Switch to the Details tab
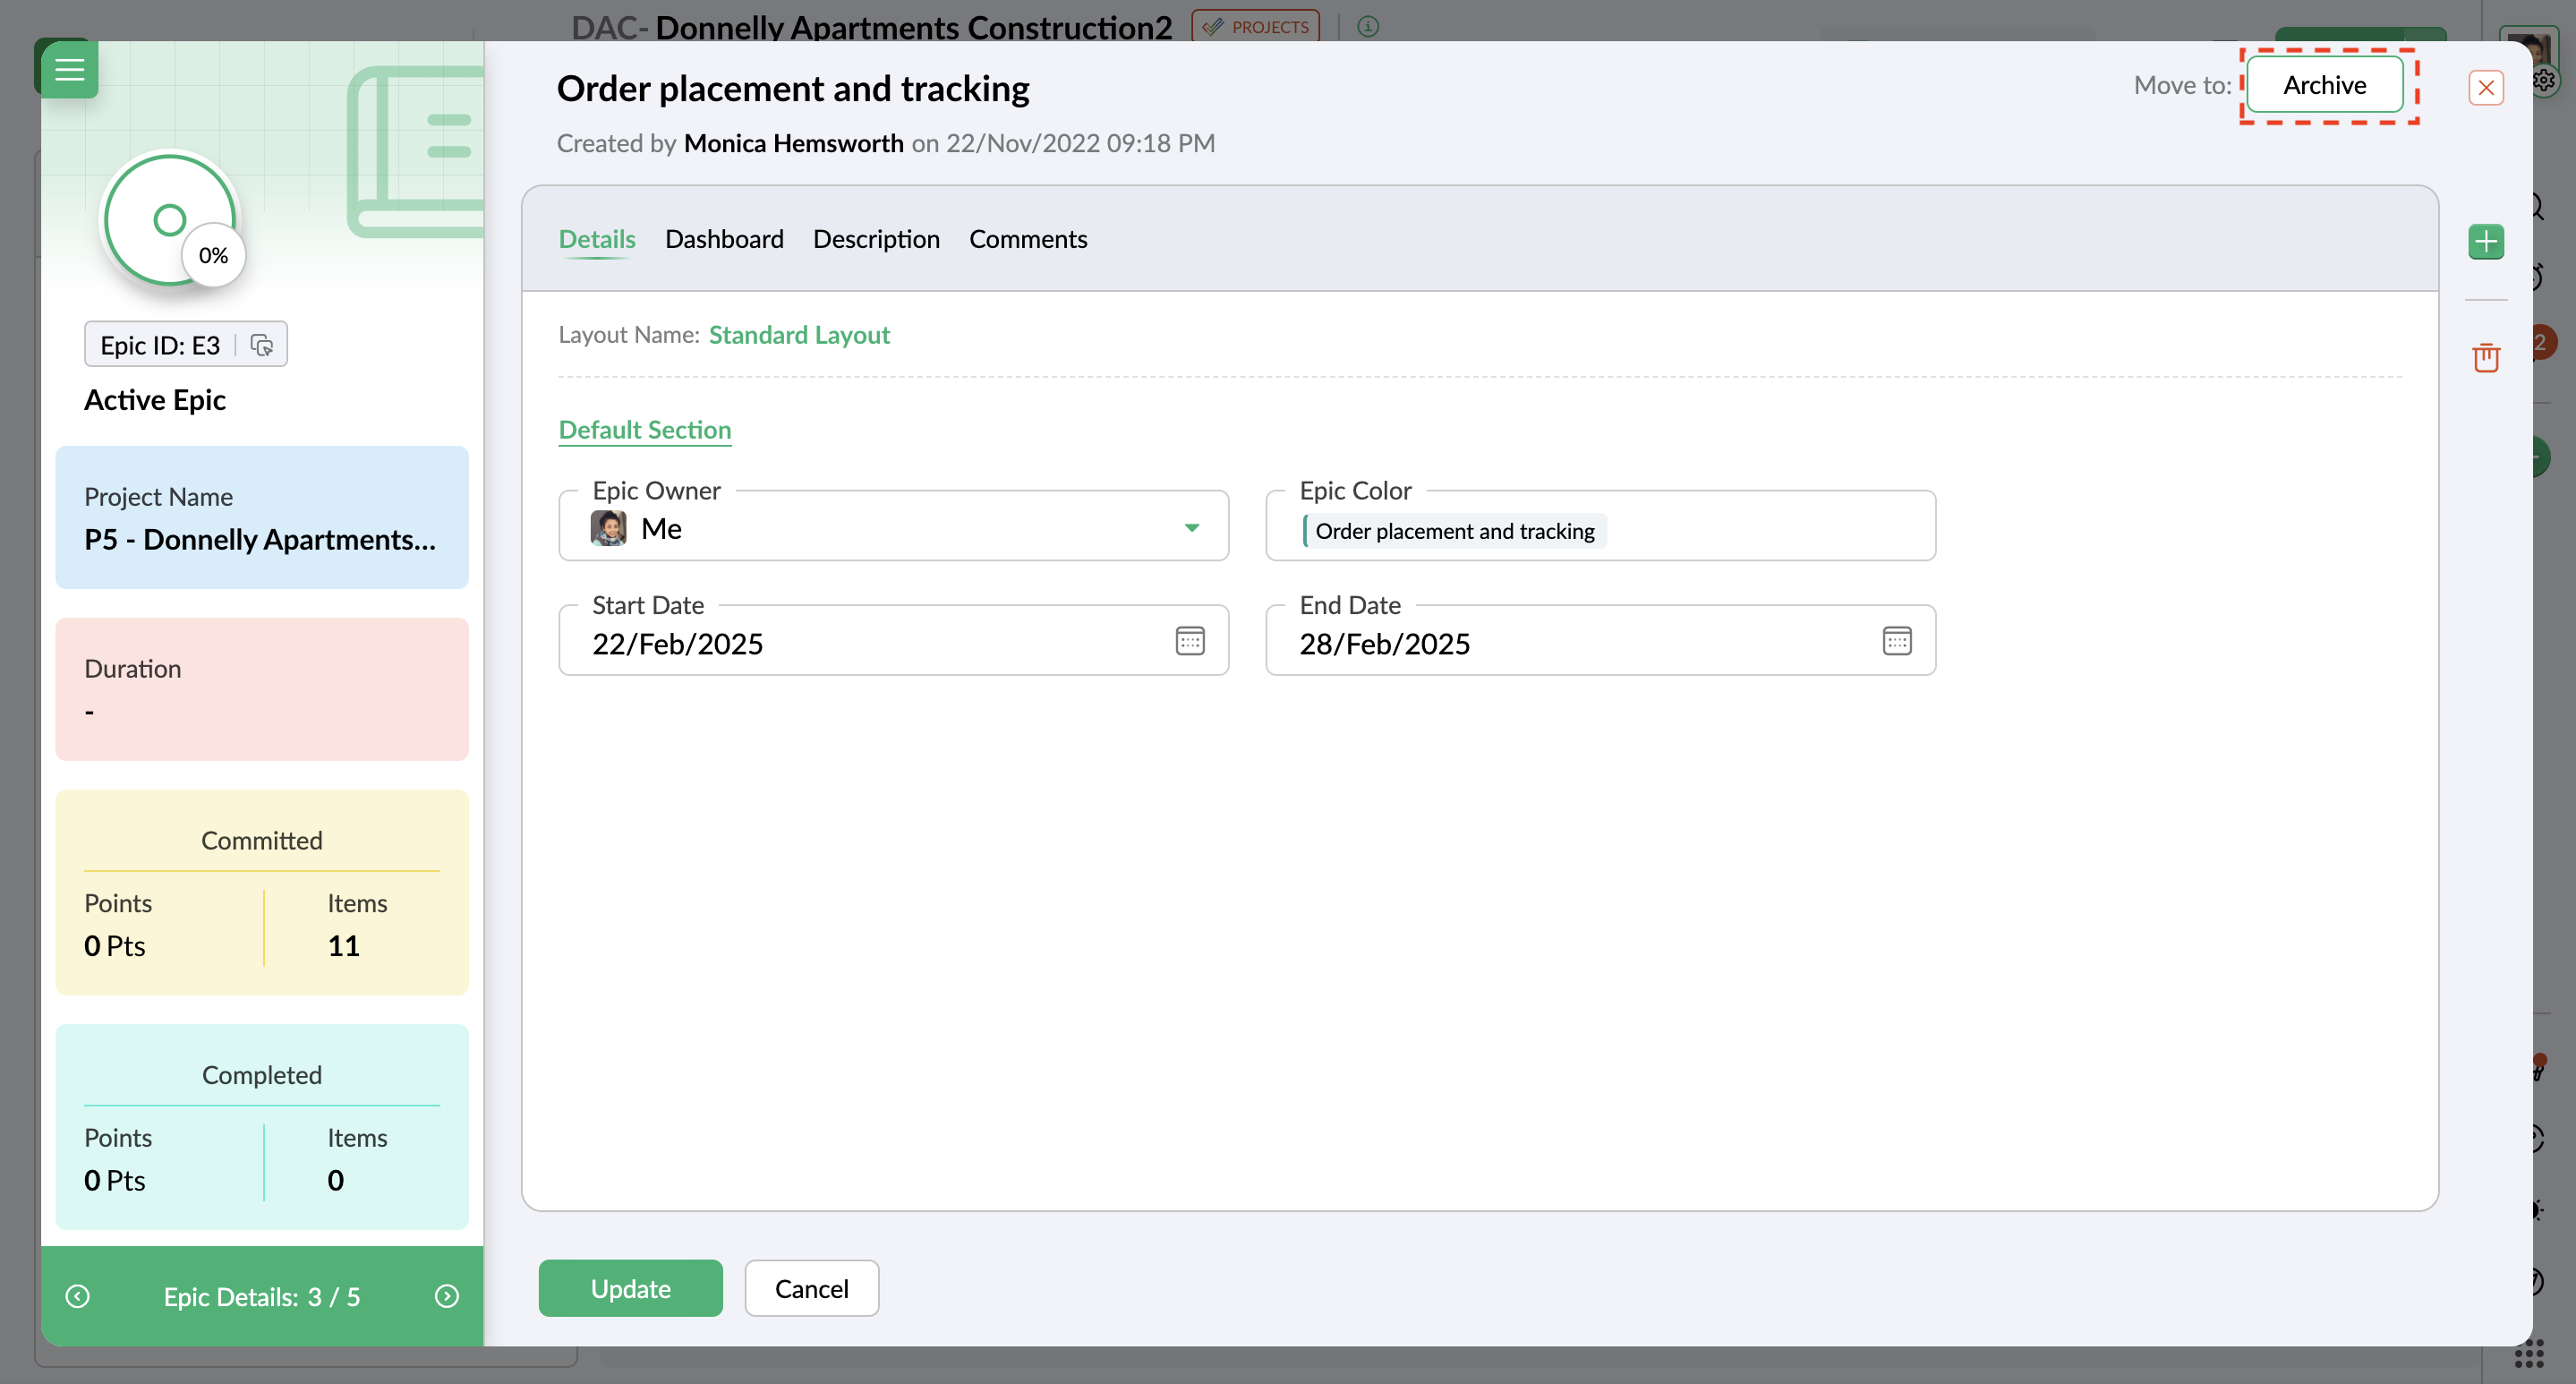This screenshot has height=1384, width=2576. (597, 239)
